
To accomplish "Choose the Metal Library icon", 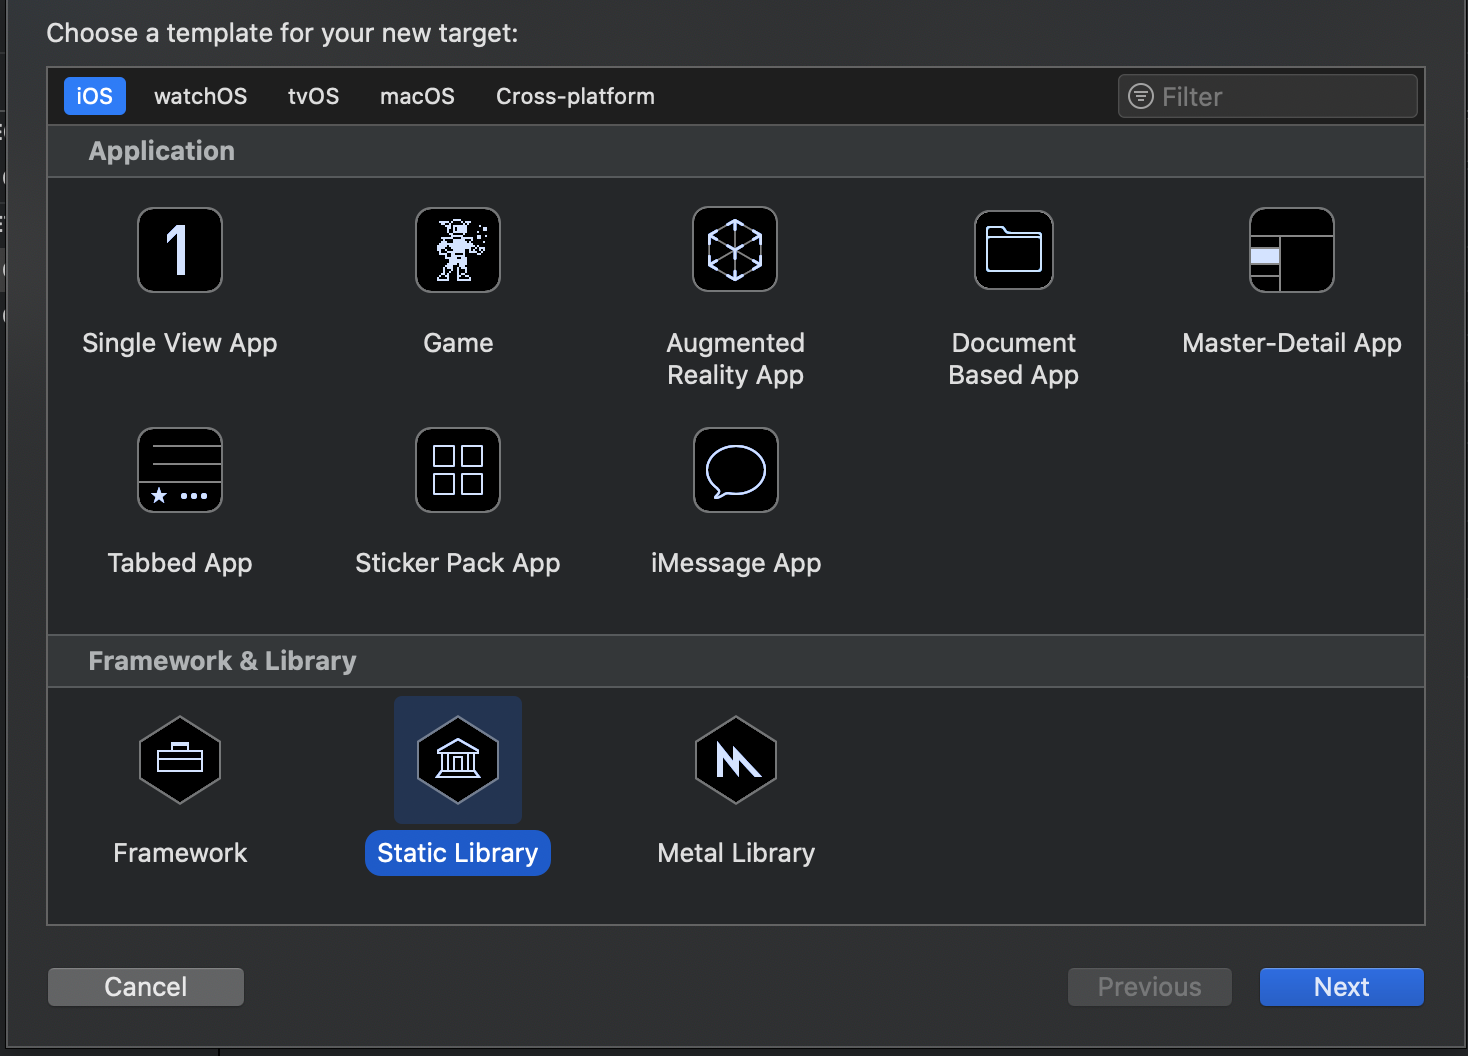I will pos(736,760).
